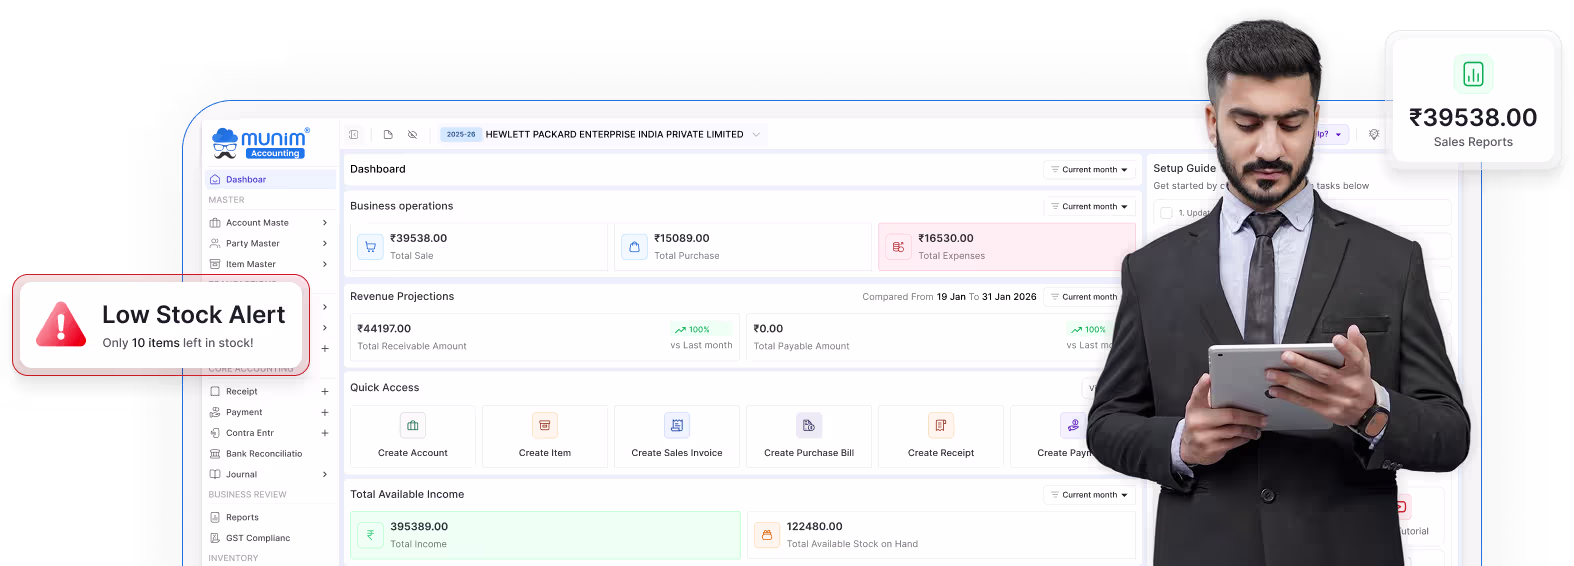Click the plus button beside Receipt
The height and width of the screenshot is (566, 1574).
(325, 392)
